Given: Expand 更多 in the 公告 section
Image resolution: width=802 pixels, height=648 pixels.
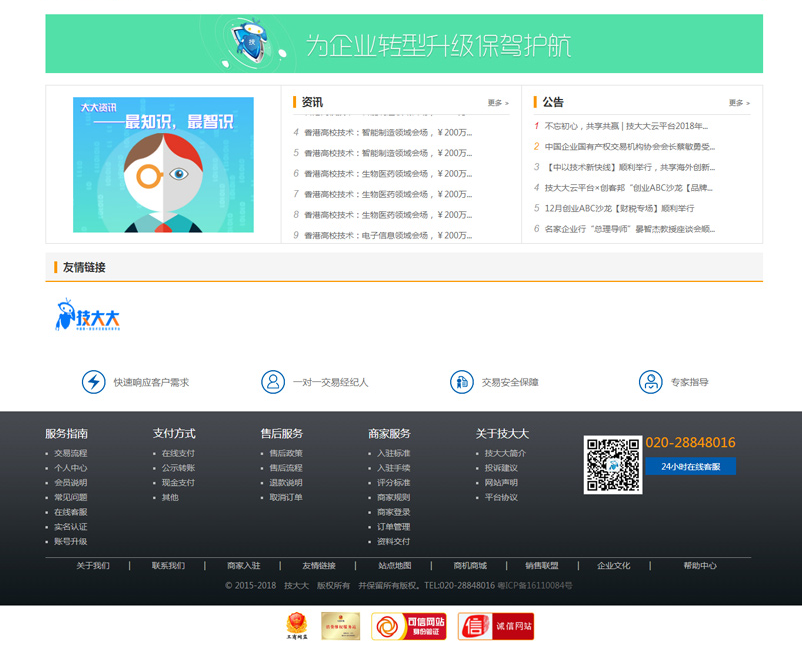Looking at the screenshot, I should (739, 103).
